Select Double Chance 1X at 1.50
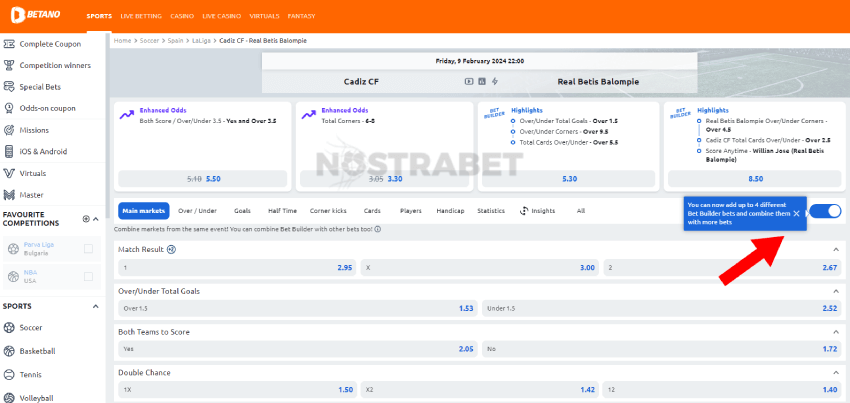The height and width of the screenshot is (403, 850). pyautogui.click(x=237, y=389)
